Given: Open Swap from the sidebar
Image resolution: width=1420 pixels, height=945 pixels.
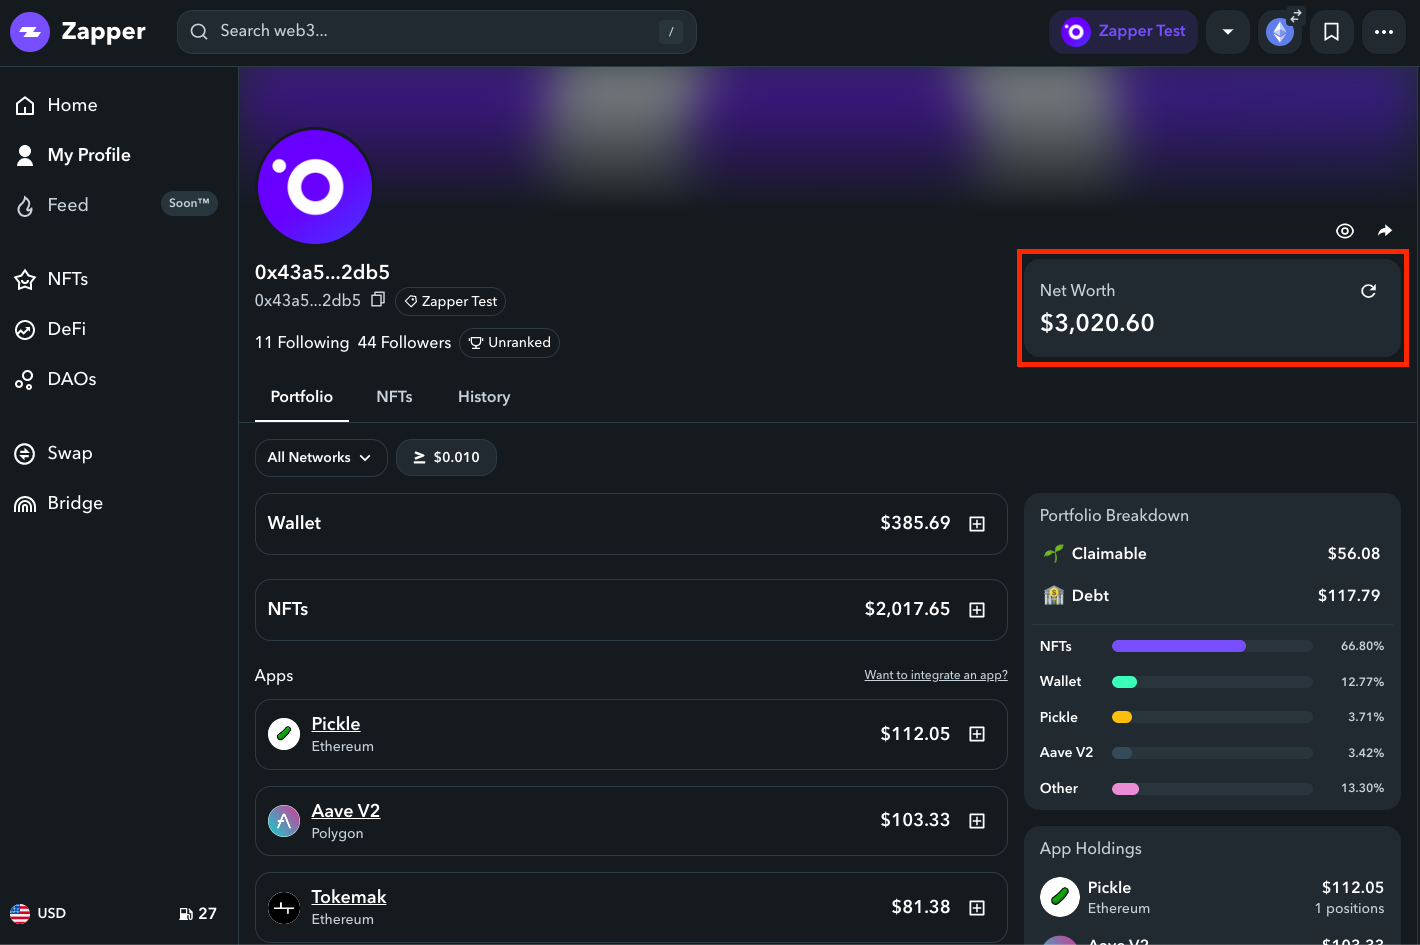Looking at the screenshot, I should point(54,453).
